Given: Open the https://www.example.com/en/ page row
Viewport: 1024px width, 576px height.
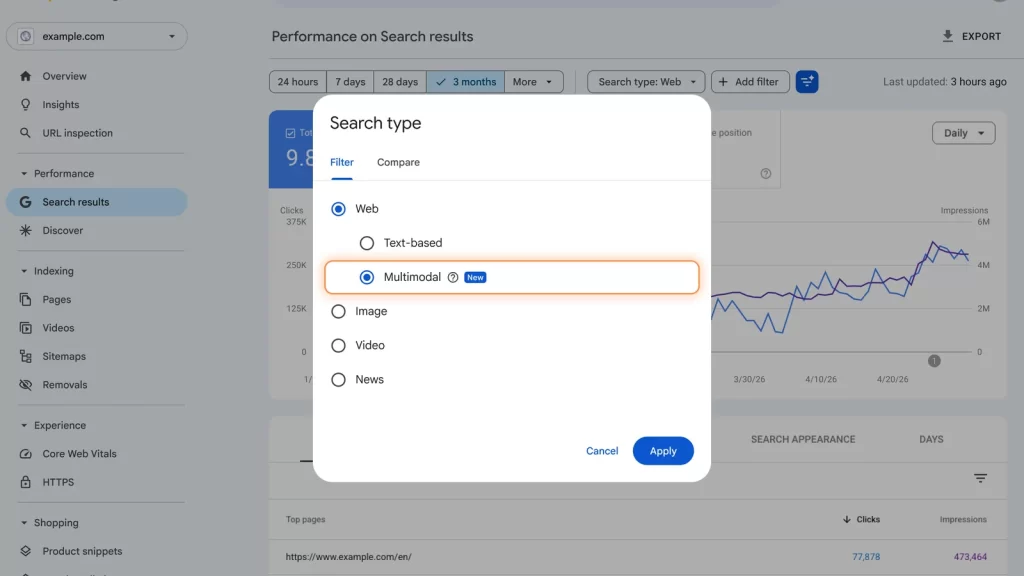Looking at the screenshot, I should pyautogui.click(x=637, y=557).
